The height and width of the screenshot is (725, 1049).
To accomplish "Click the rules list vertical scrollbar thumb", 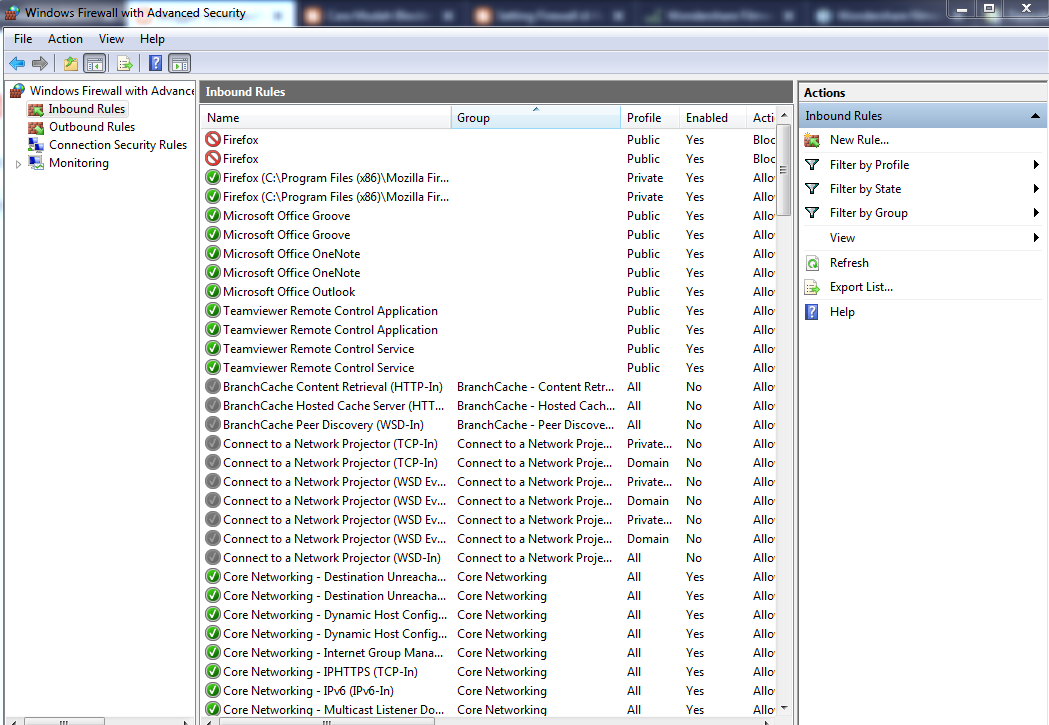I will coord(783,171).
